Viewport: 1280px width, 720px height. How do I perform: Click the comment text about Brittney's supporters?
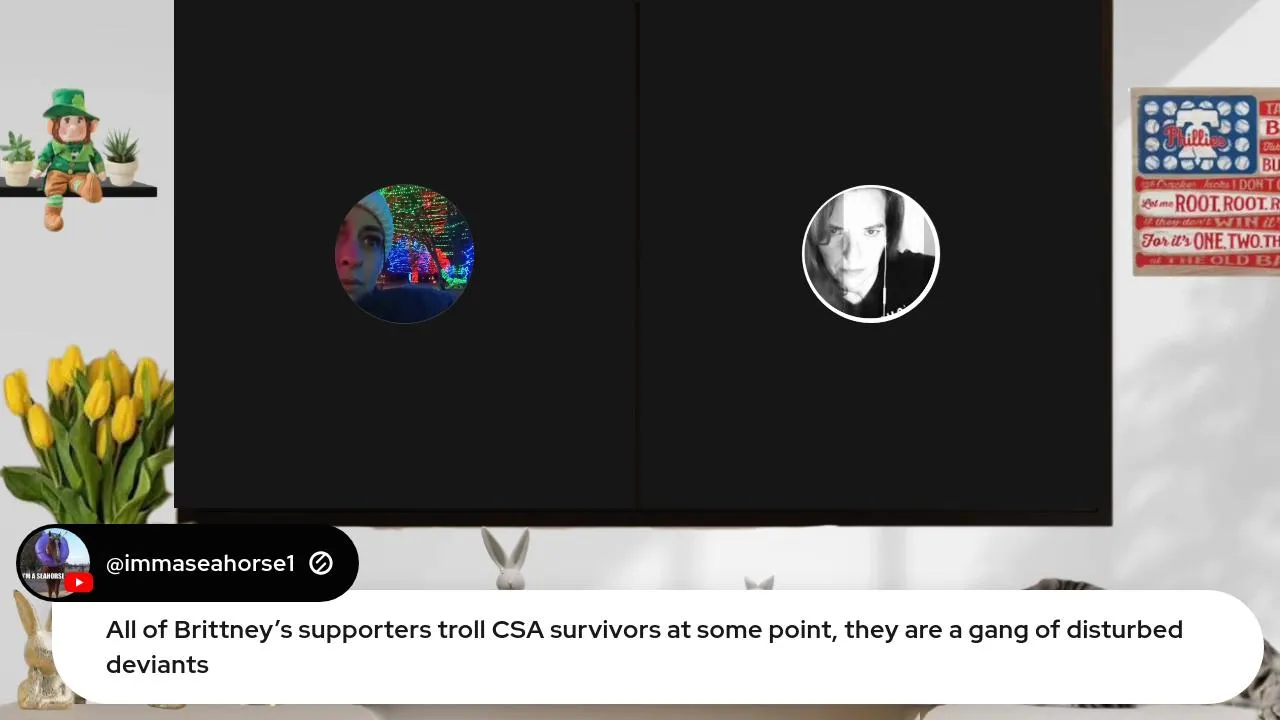coord(644,647)
